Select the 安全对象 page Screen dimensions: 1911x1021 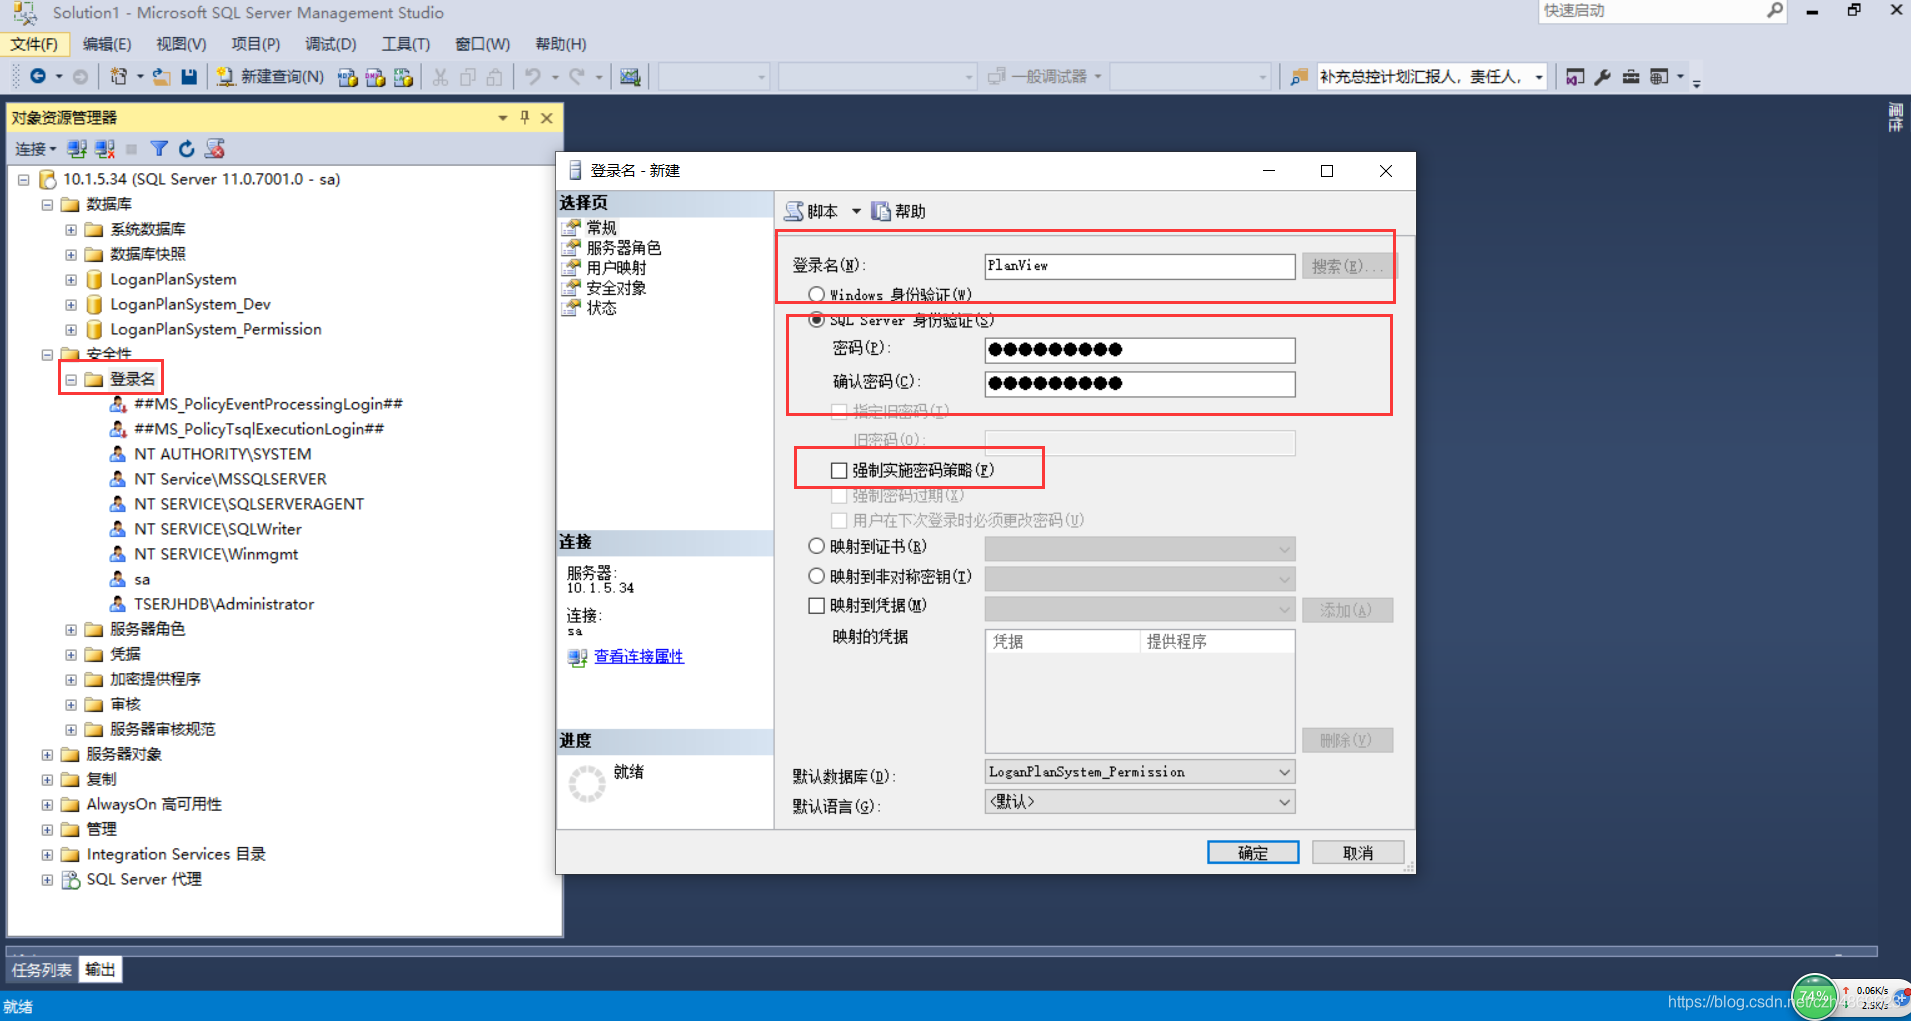[x=616, y=288]
